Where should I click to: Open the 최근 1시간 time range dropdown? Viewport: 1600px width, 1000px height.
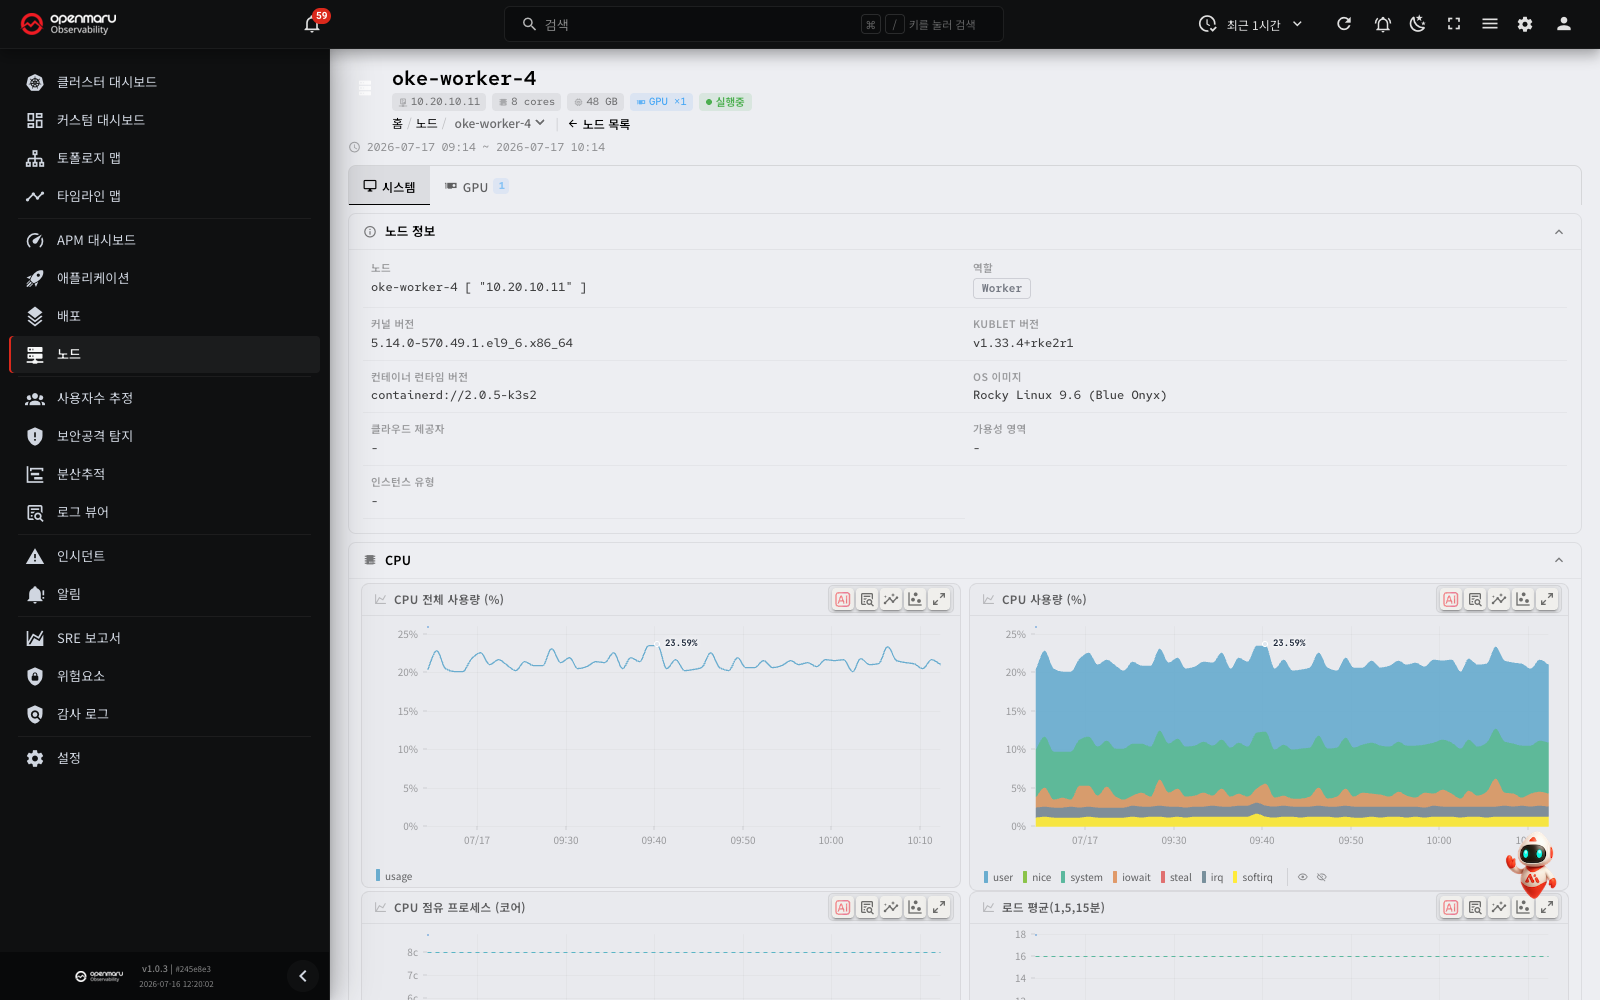[x=1251, y=24]
